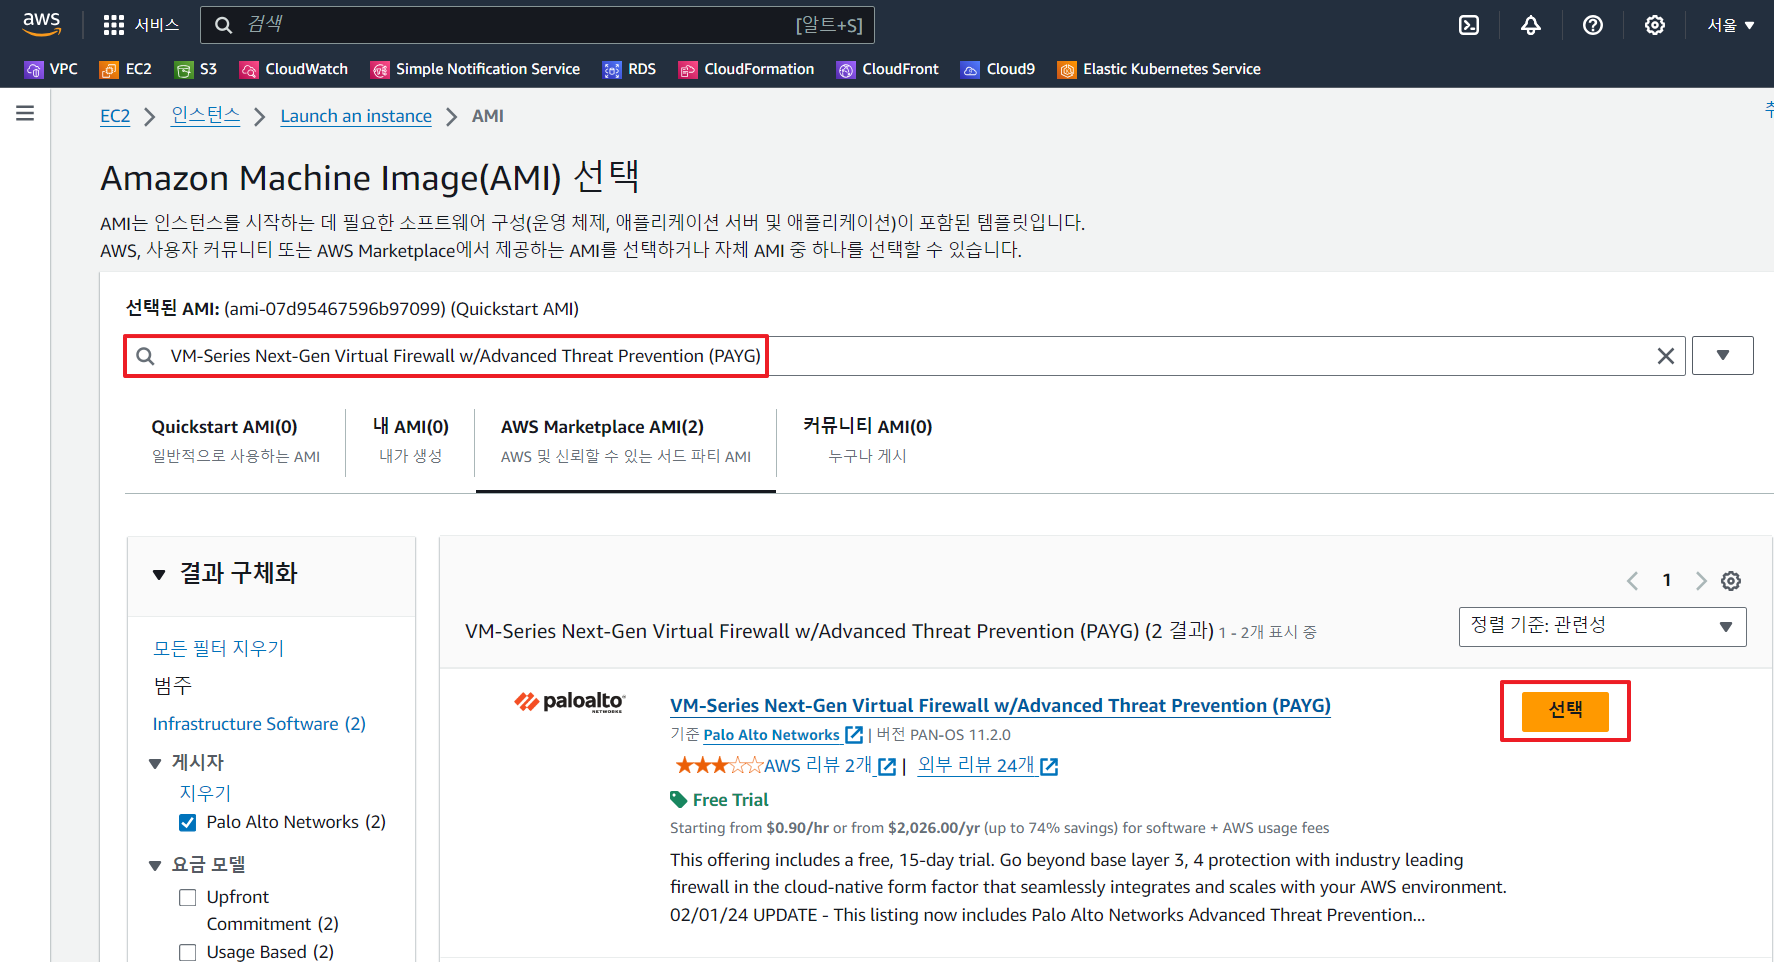The width and height of the screenshot is (1774, 962).
Task: Open the EC2 shortcut
Action: pyautogui.click(x=126, y=69)
